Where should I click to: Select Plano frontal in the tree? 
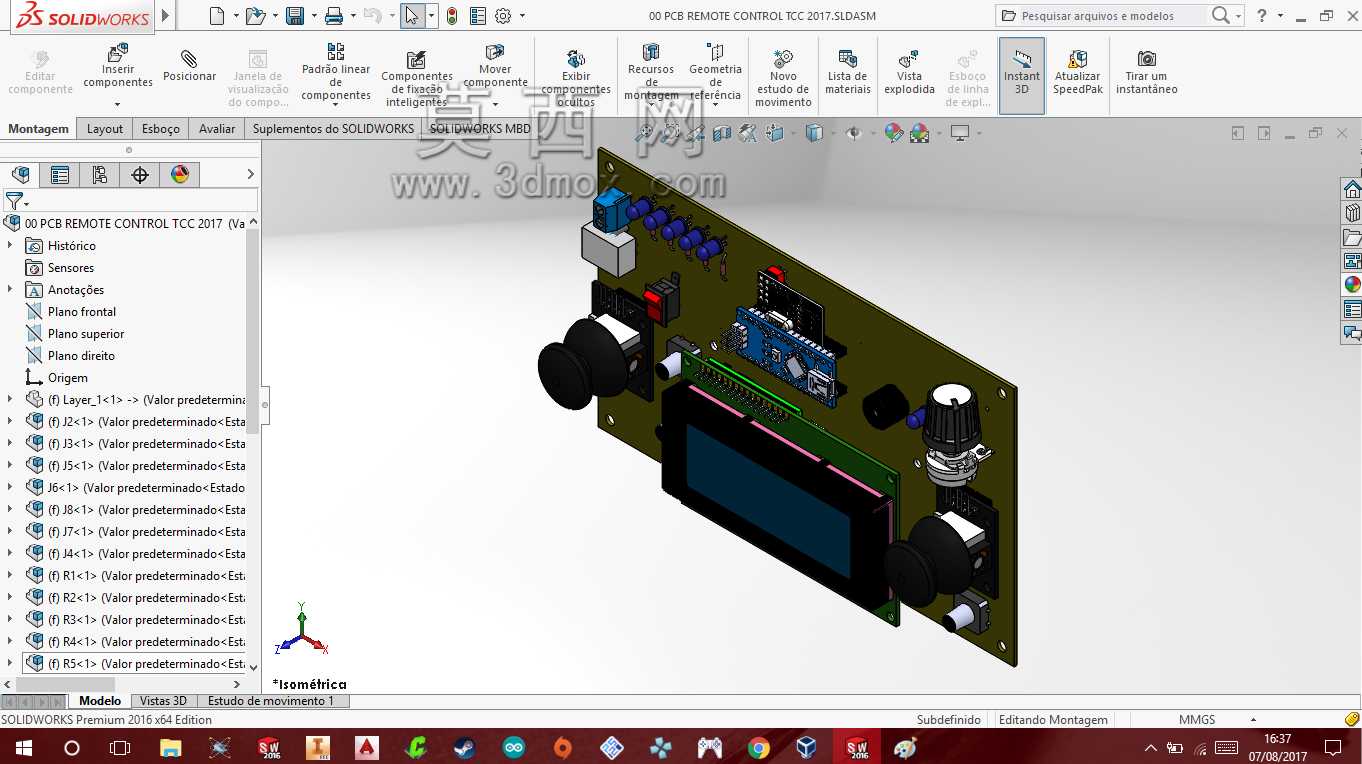(x=82, y=311)
